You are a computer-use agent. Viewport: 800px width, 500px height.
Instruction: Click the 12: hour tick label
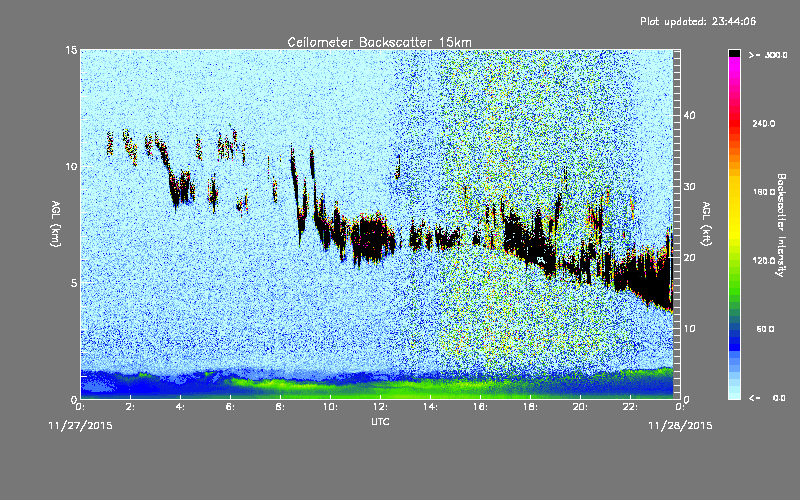coord(380,407)
